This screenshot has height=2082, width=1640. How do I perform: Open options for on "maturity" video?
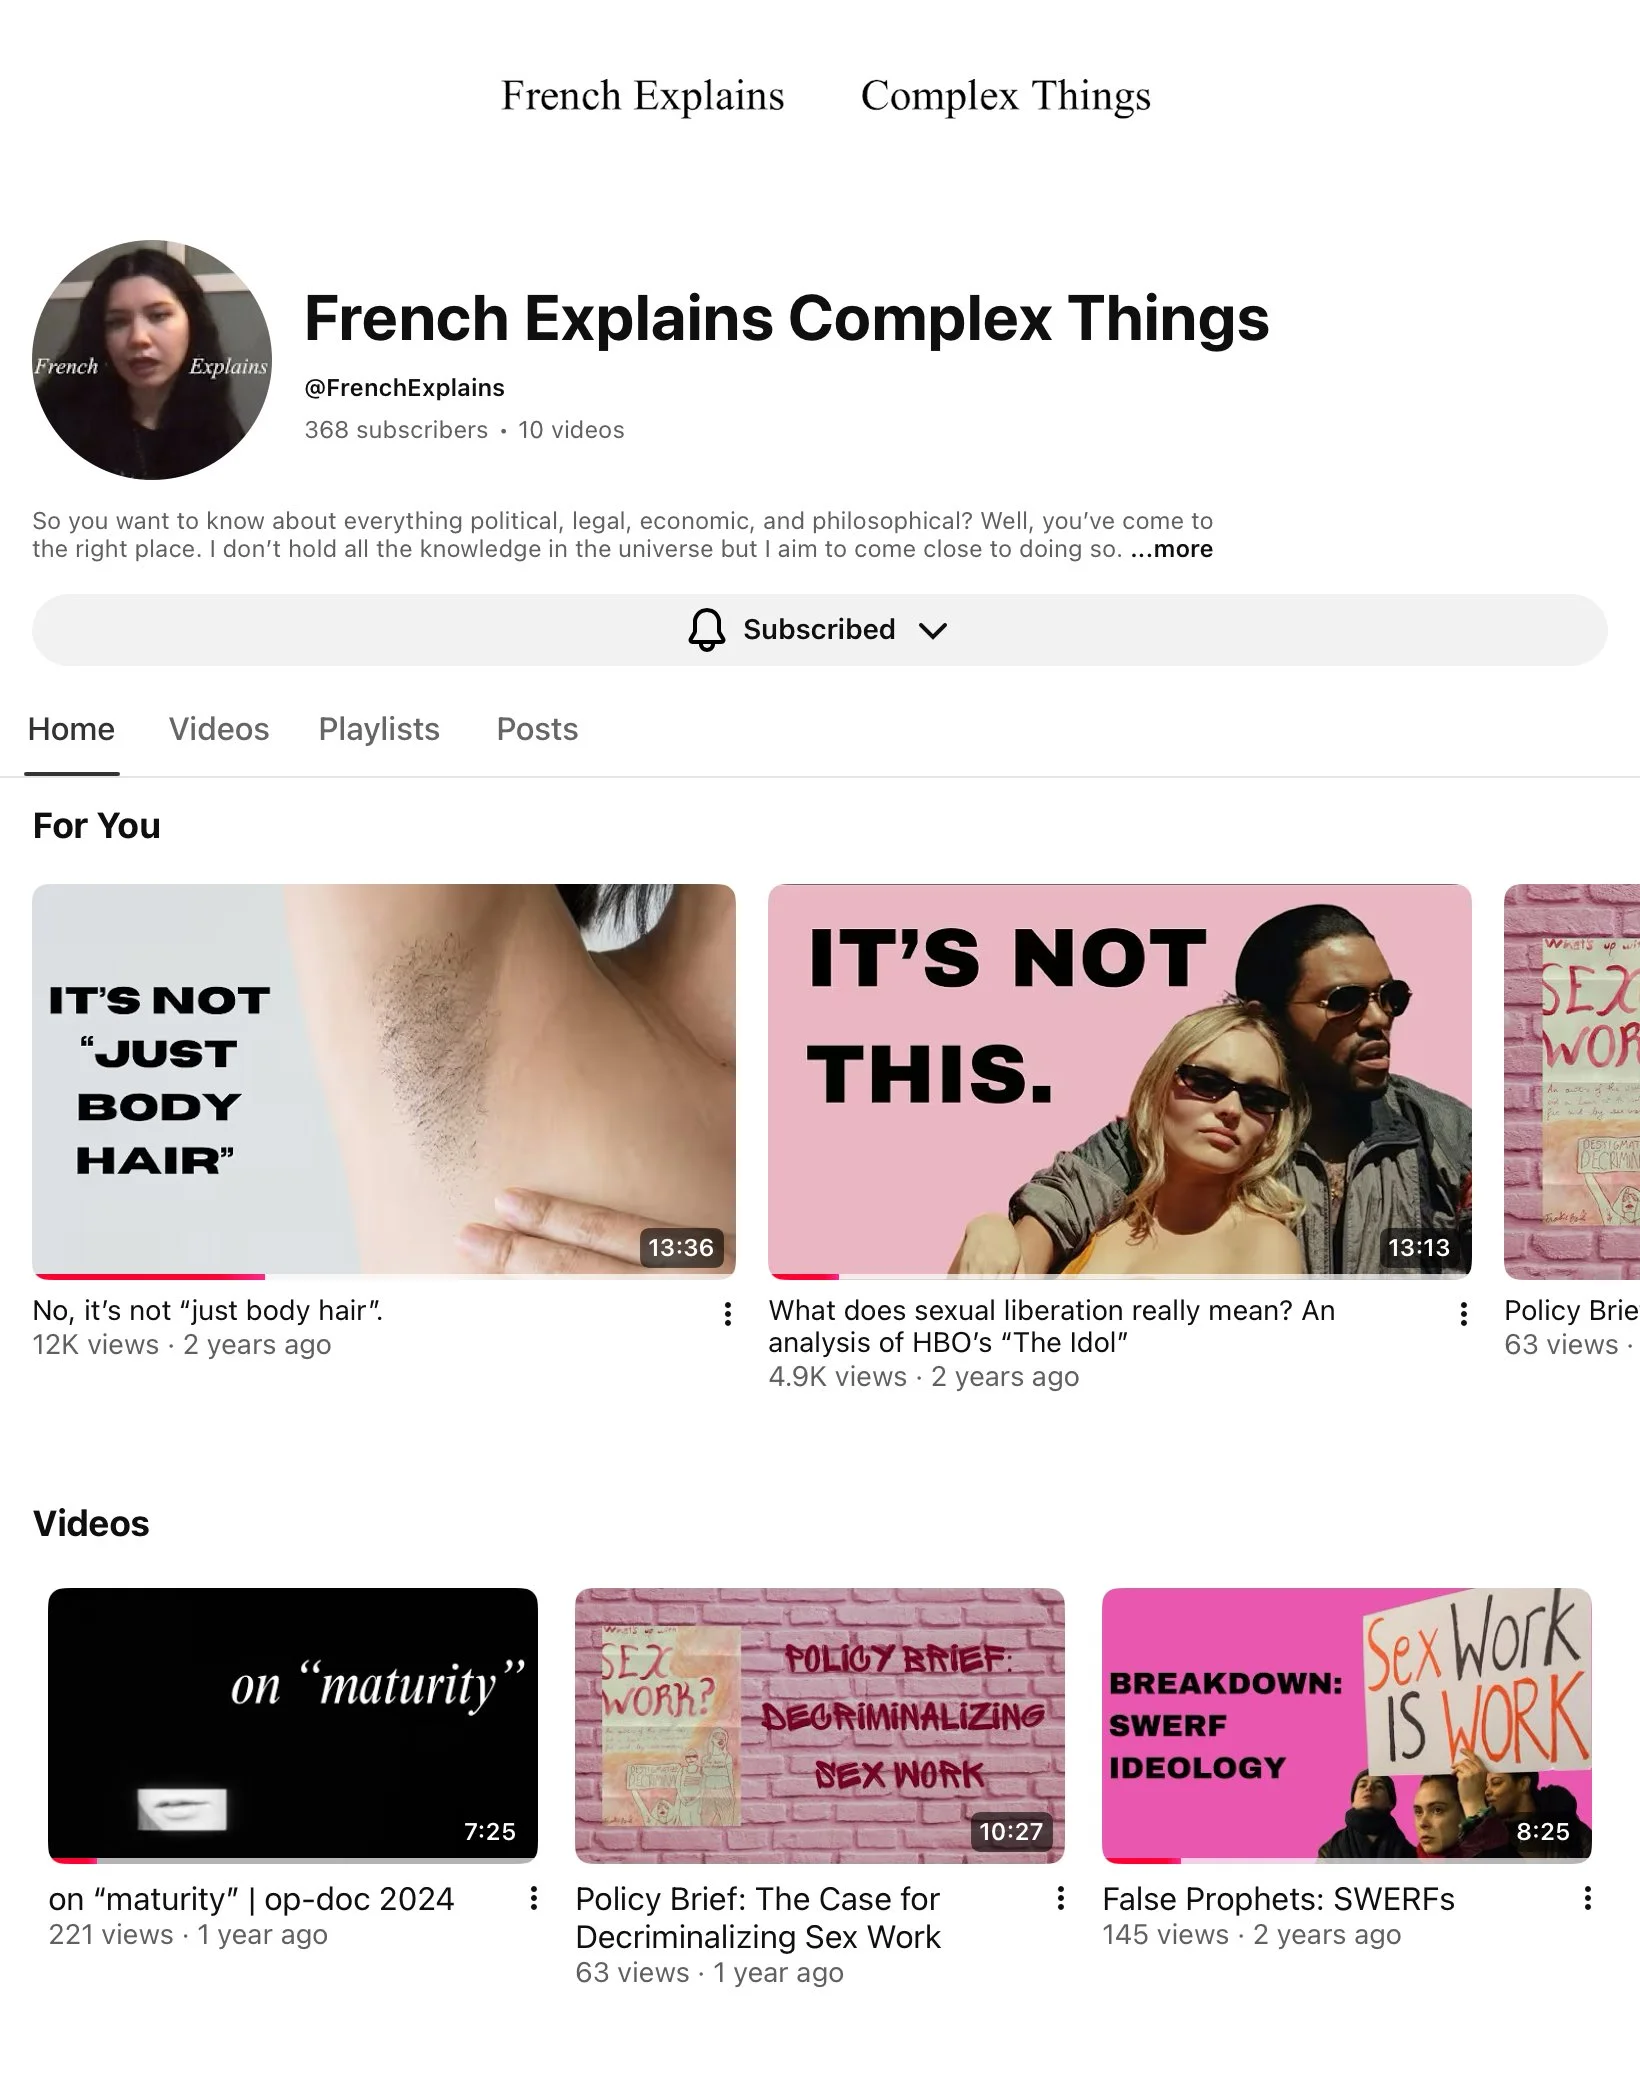[x=534, y=1897]
